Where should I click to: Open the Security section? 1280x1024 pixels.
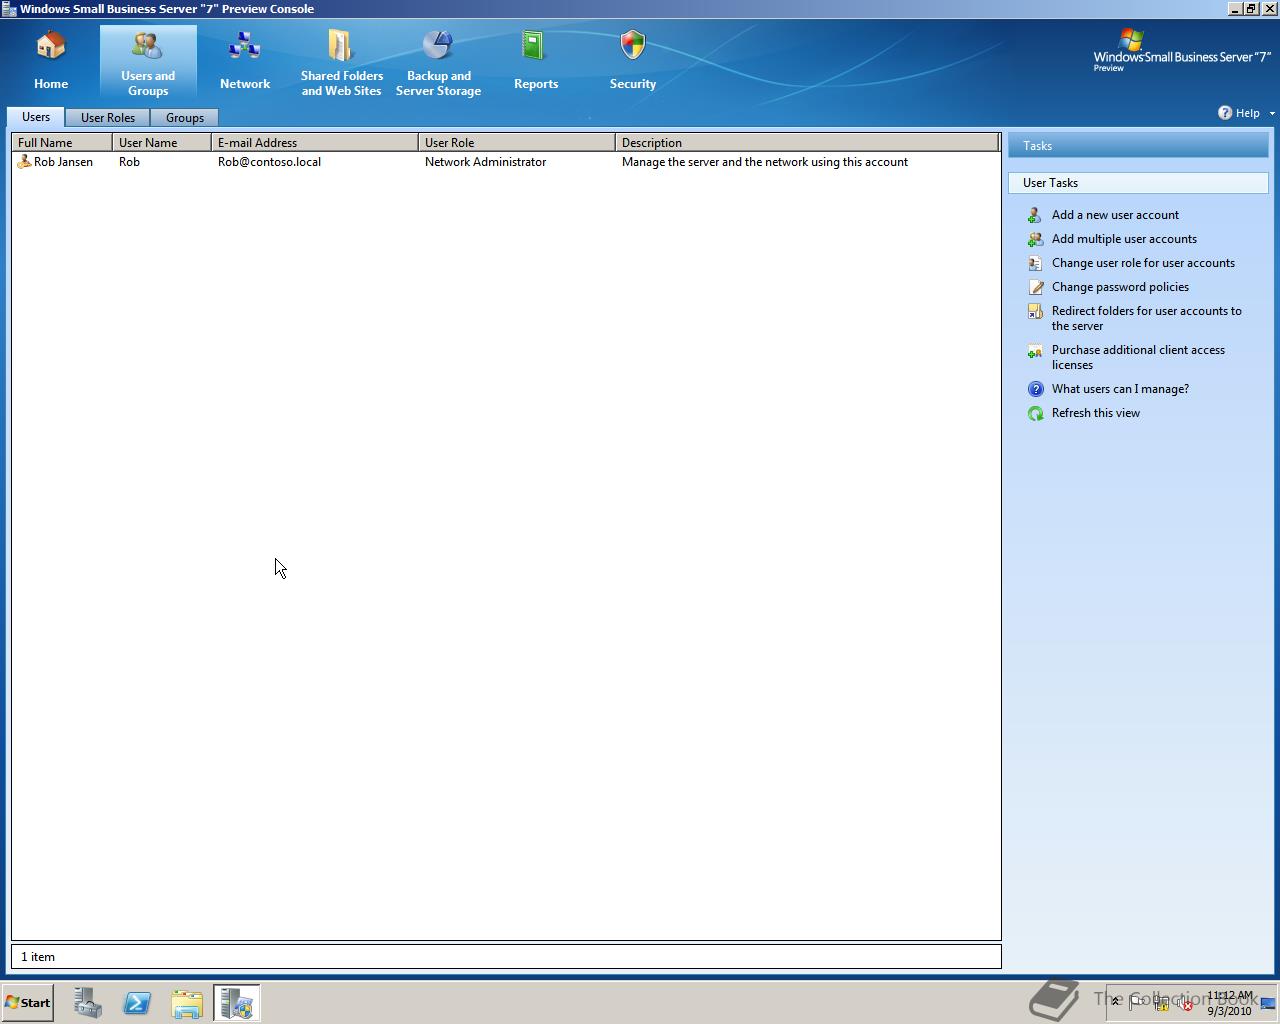point(633,61)
